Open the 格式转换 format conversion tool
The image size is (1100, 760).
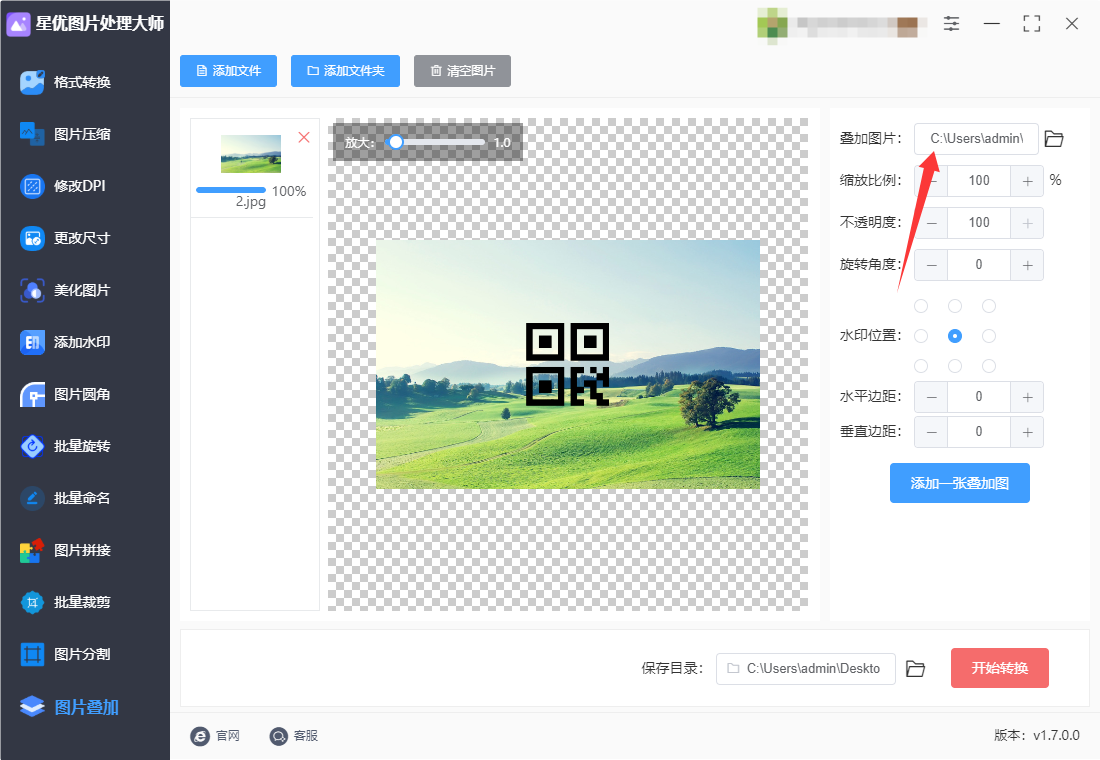click(65, 82)
